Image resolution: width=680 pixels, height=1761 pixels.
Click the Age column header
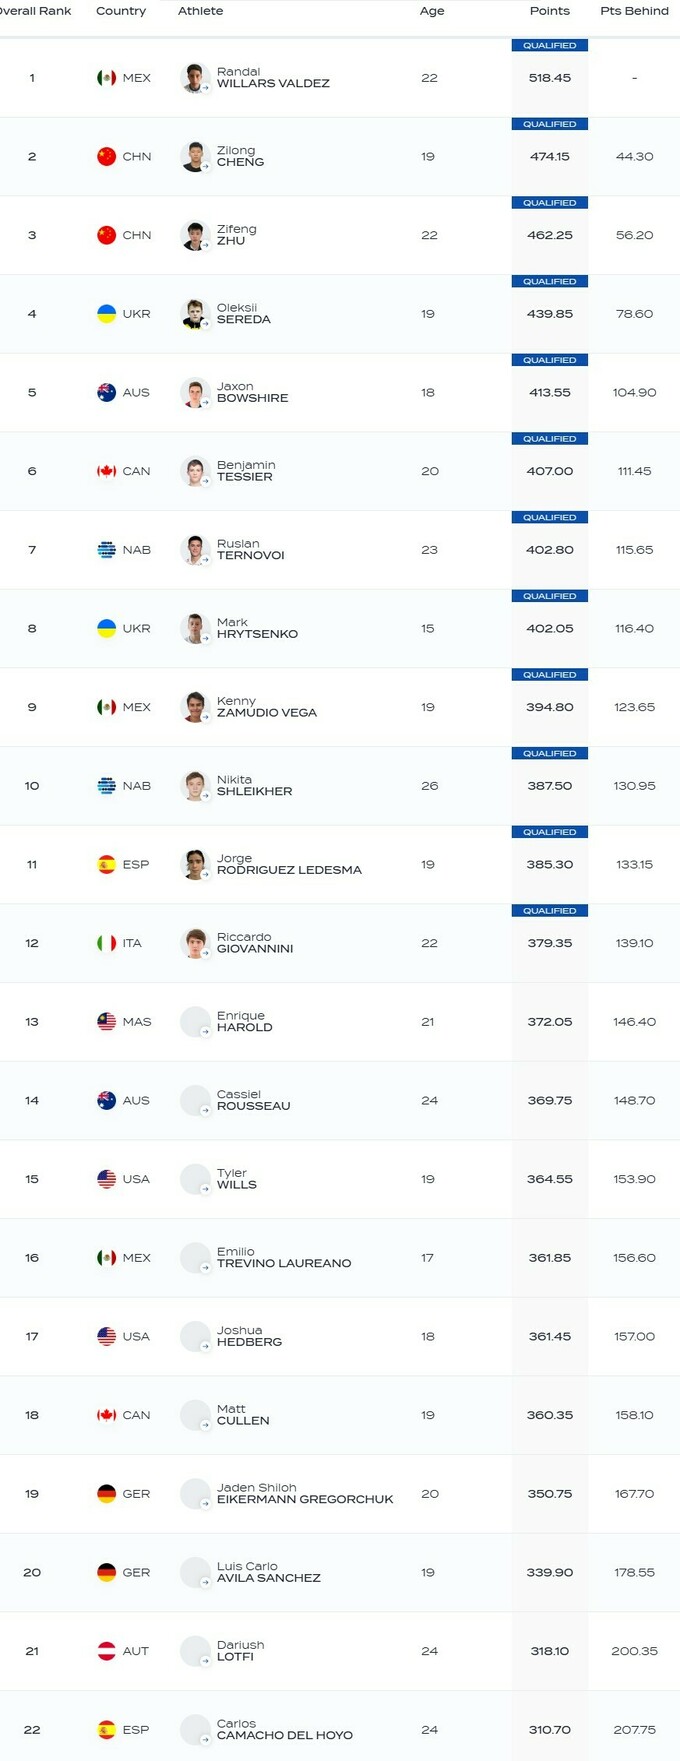(432, 11)
